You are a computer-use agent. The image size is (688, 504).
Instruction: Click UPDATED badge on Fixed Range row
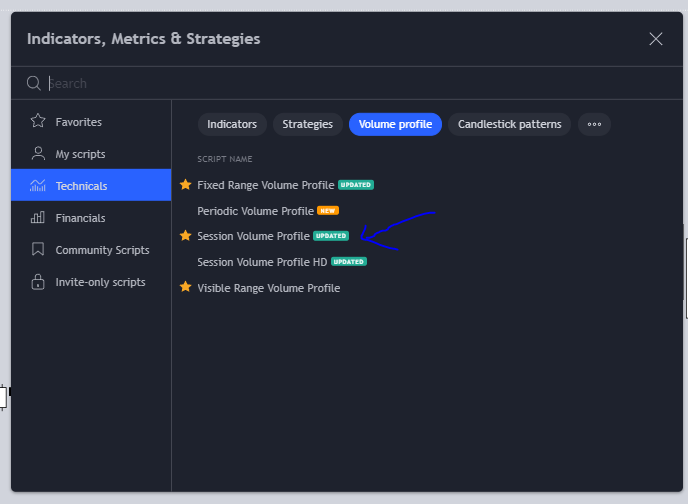(x=356, y=185)
